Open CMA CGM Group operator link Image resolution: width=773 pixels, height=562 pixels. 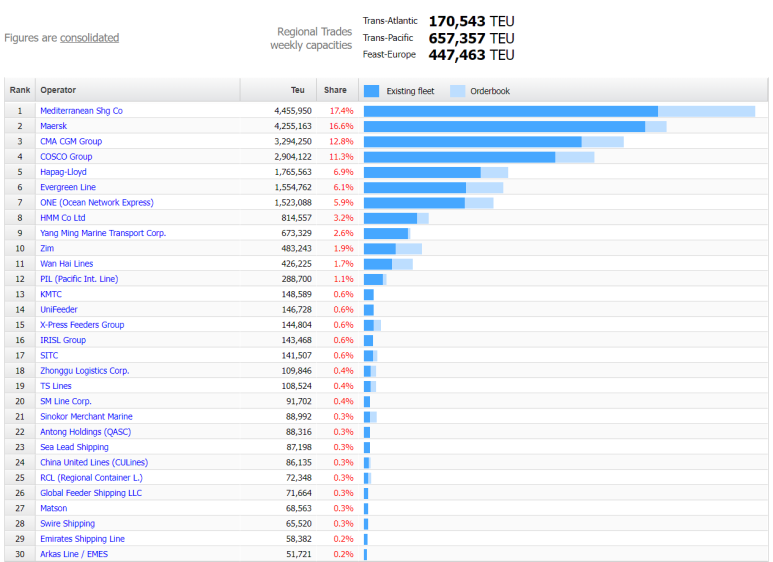71,141
